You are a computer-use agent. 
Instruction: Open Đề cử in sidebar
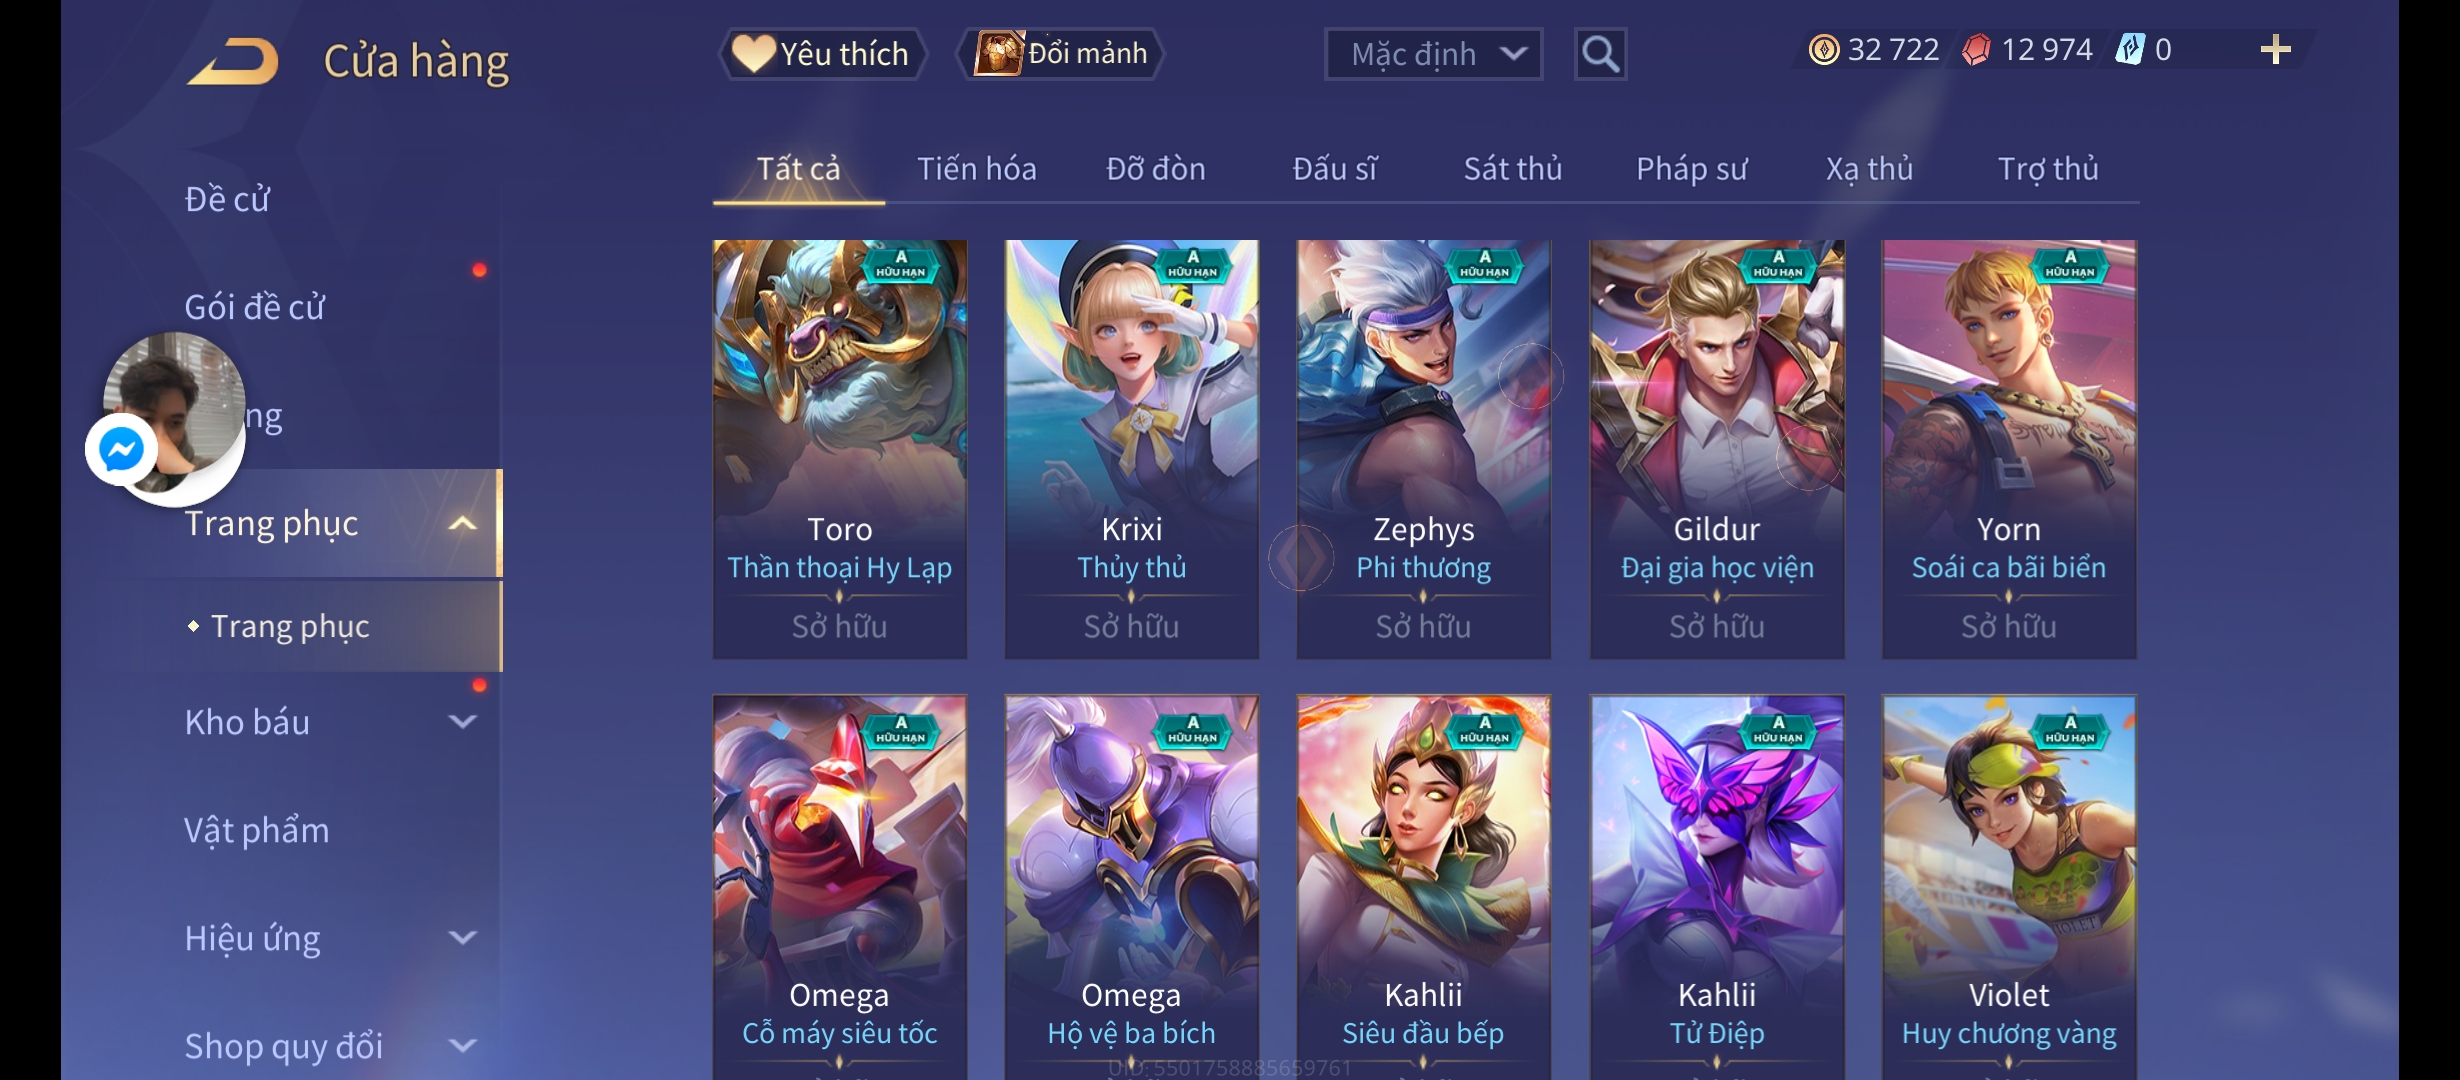point(227,199)
